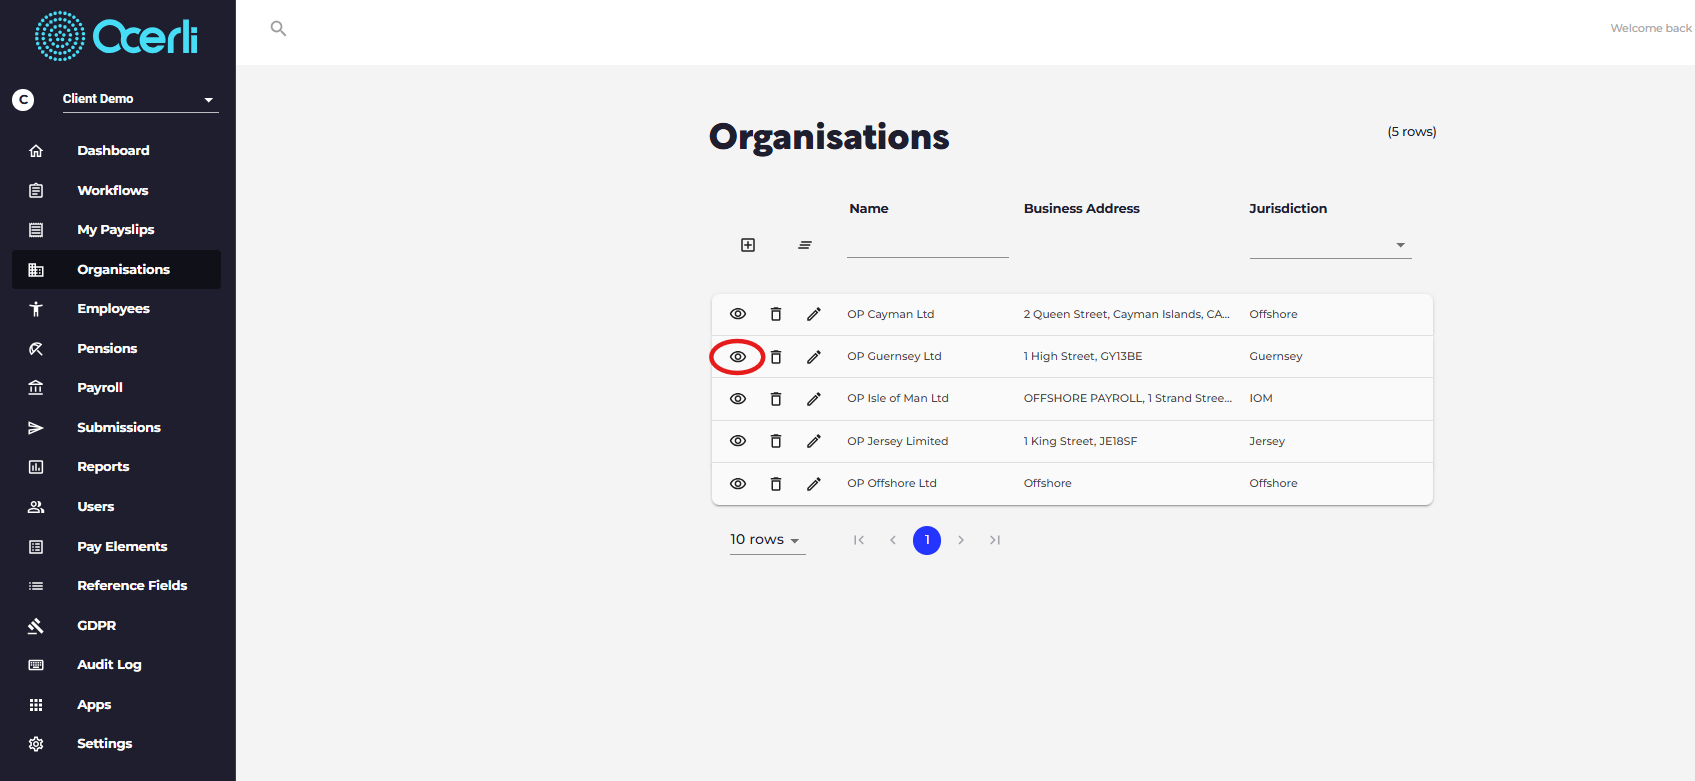Open the Jurisdiction filter dropdown
Screen dimensions: 1695x781
click(x=1330, y=245)
